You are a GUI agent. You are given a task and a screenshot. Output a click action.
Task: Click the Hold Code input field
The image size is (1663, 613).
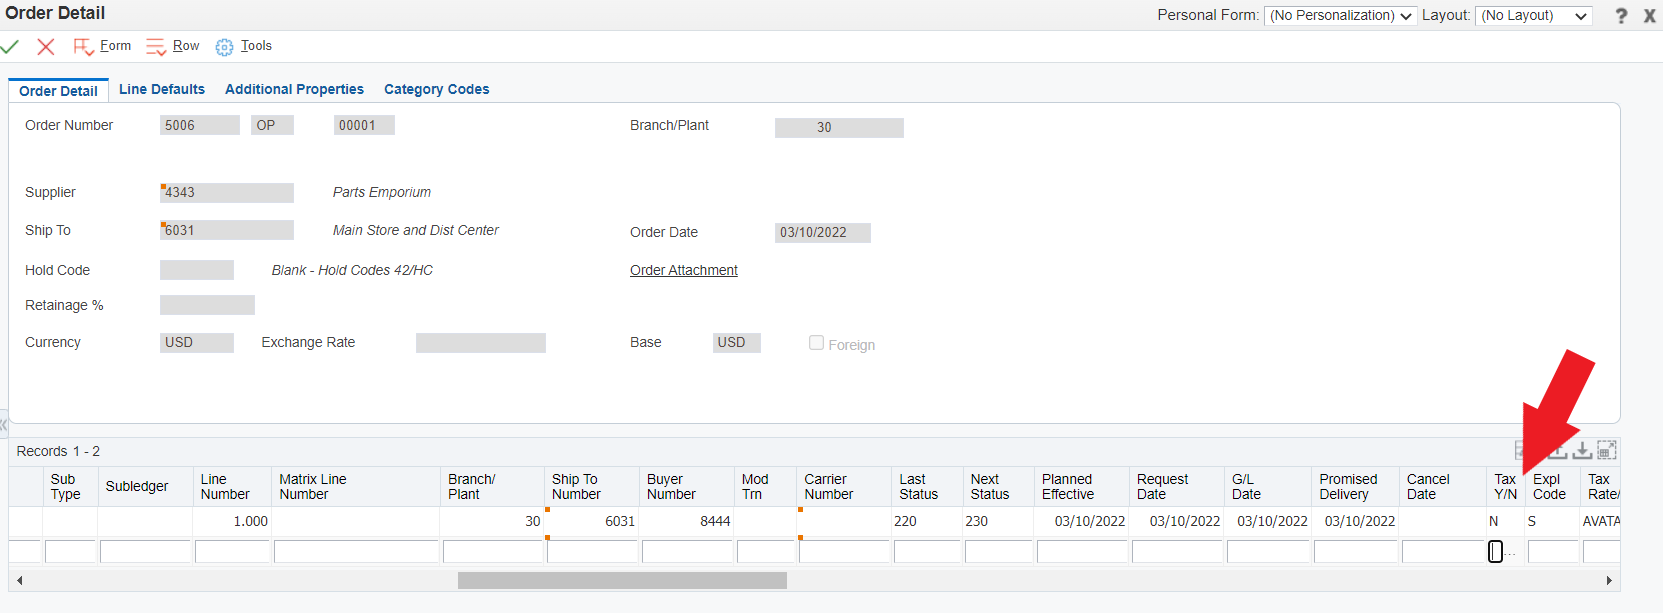[x=197, y=270]
